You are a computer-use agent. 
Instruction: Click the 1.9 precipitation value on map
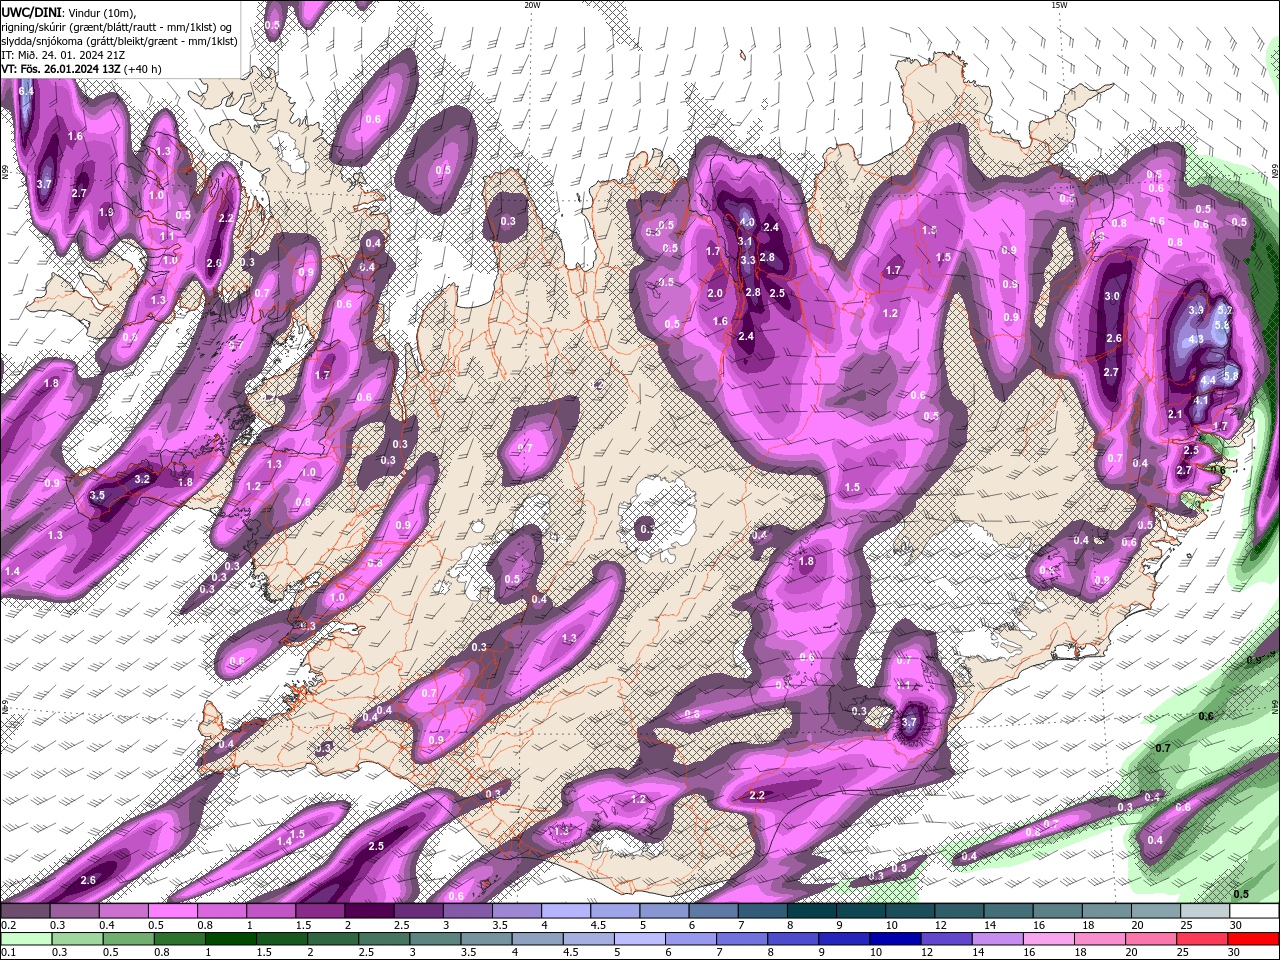pyautogui.click(x=106, y=212)
